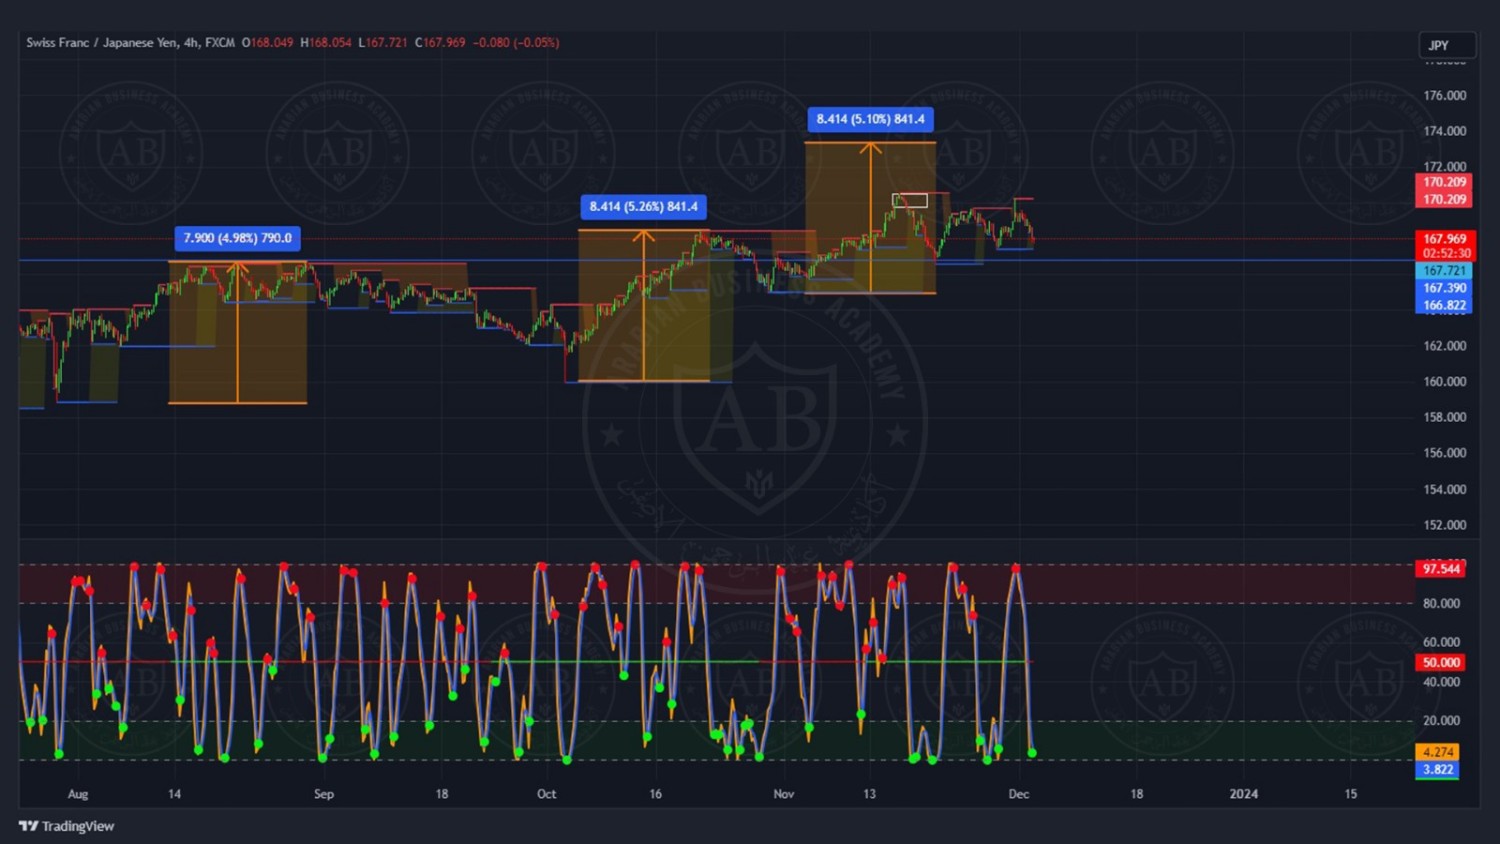Image resolution: width=1500 pixels, height=844 pixels.
Task: Click the 13 date label on time axis
Action: tap(870, 794)
